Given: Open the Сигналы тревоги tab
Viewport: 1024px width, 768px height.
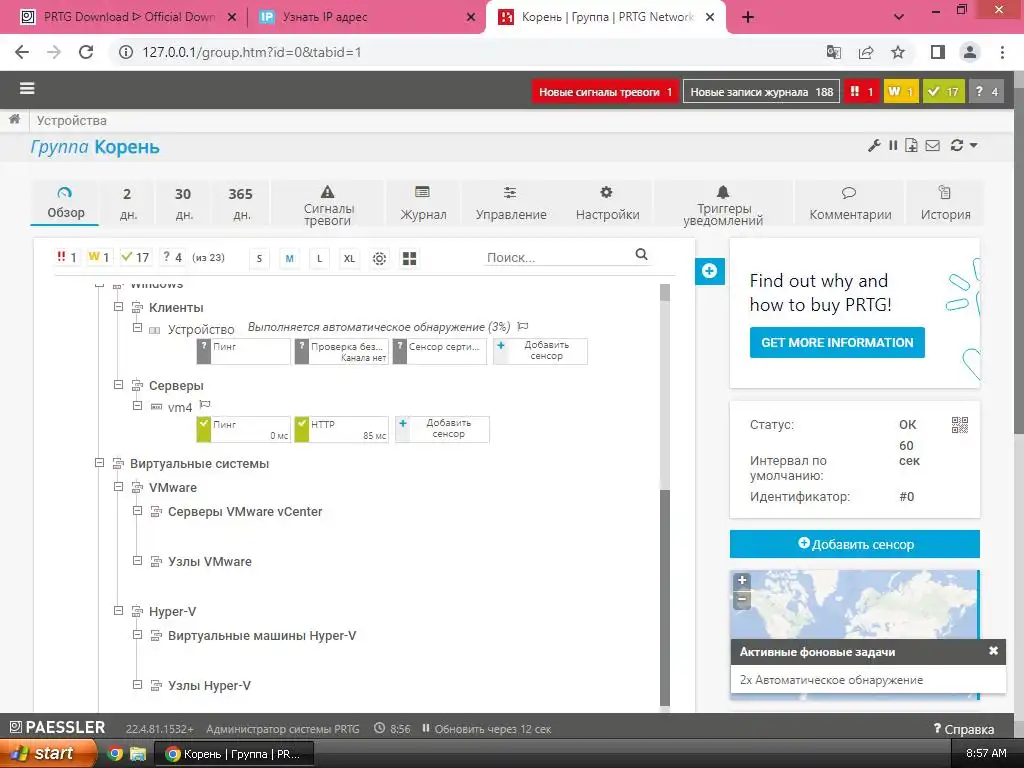Looking at the screenshot, I should tap(328, 203).
